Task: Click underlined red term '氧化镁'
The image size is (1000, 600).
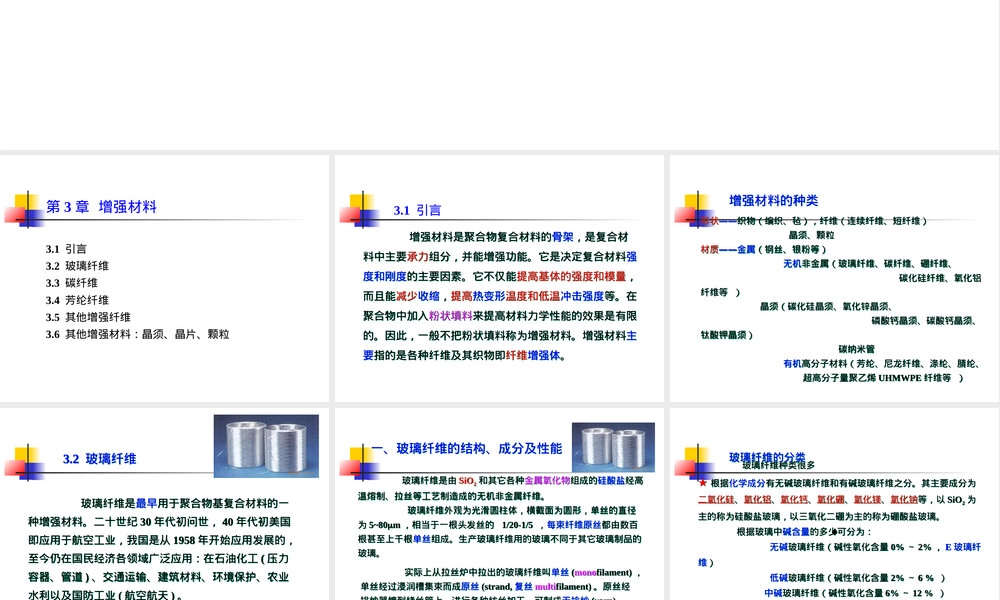Action: pos(867,500)
